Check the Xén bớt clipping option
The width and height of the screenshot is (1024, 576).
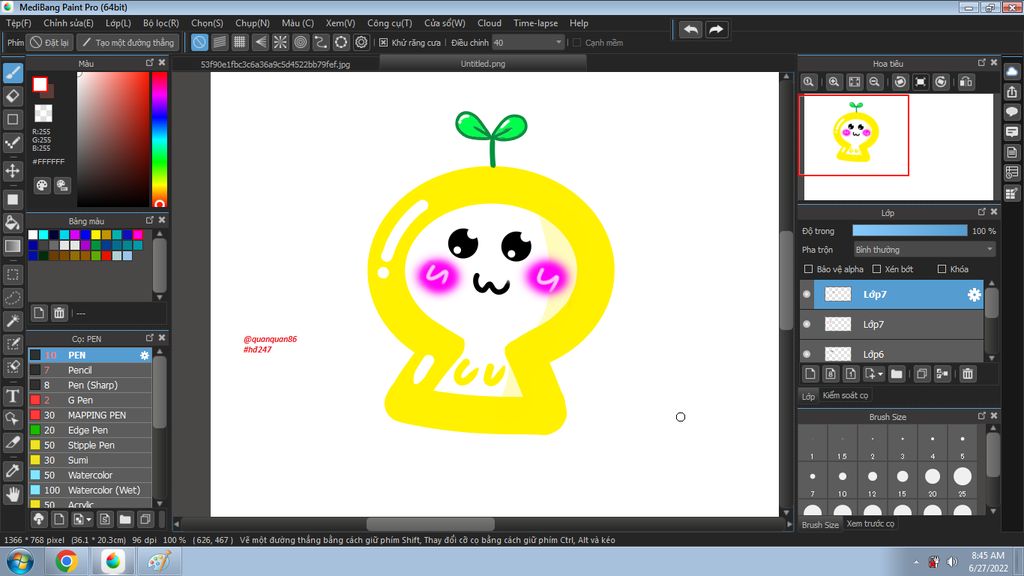pos(877,269)
